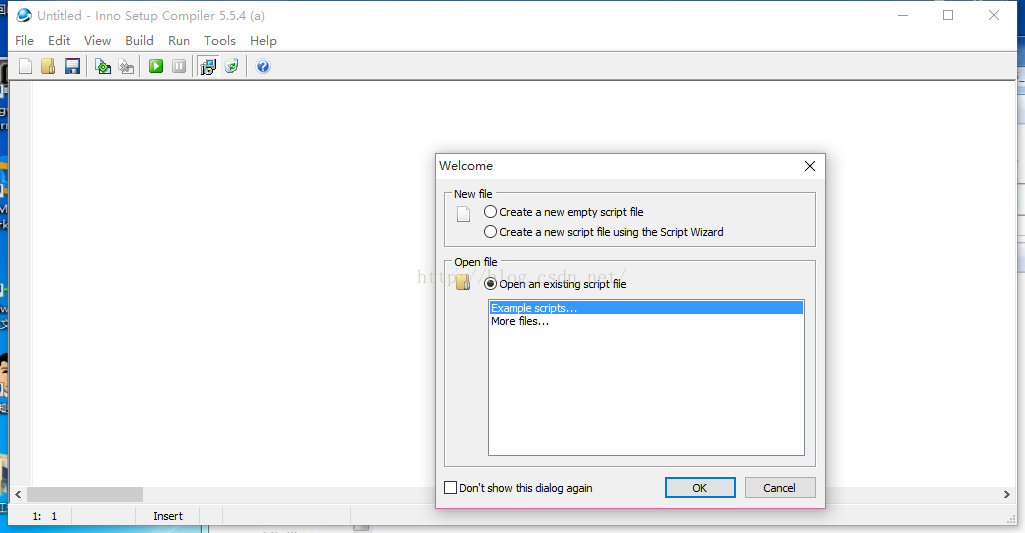1025x533 pixels.
Task: Open the Tools menu
Action: pyautogui.click(x=220, y=41)
